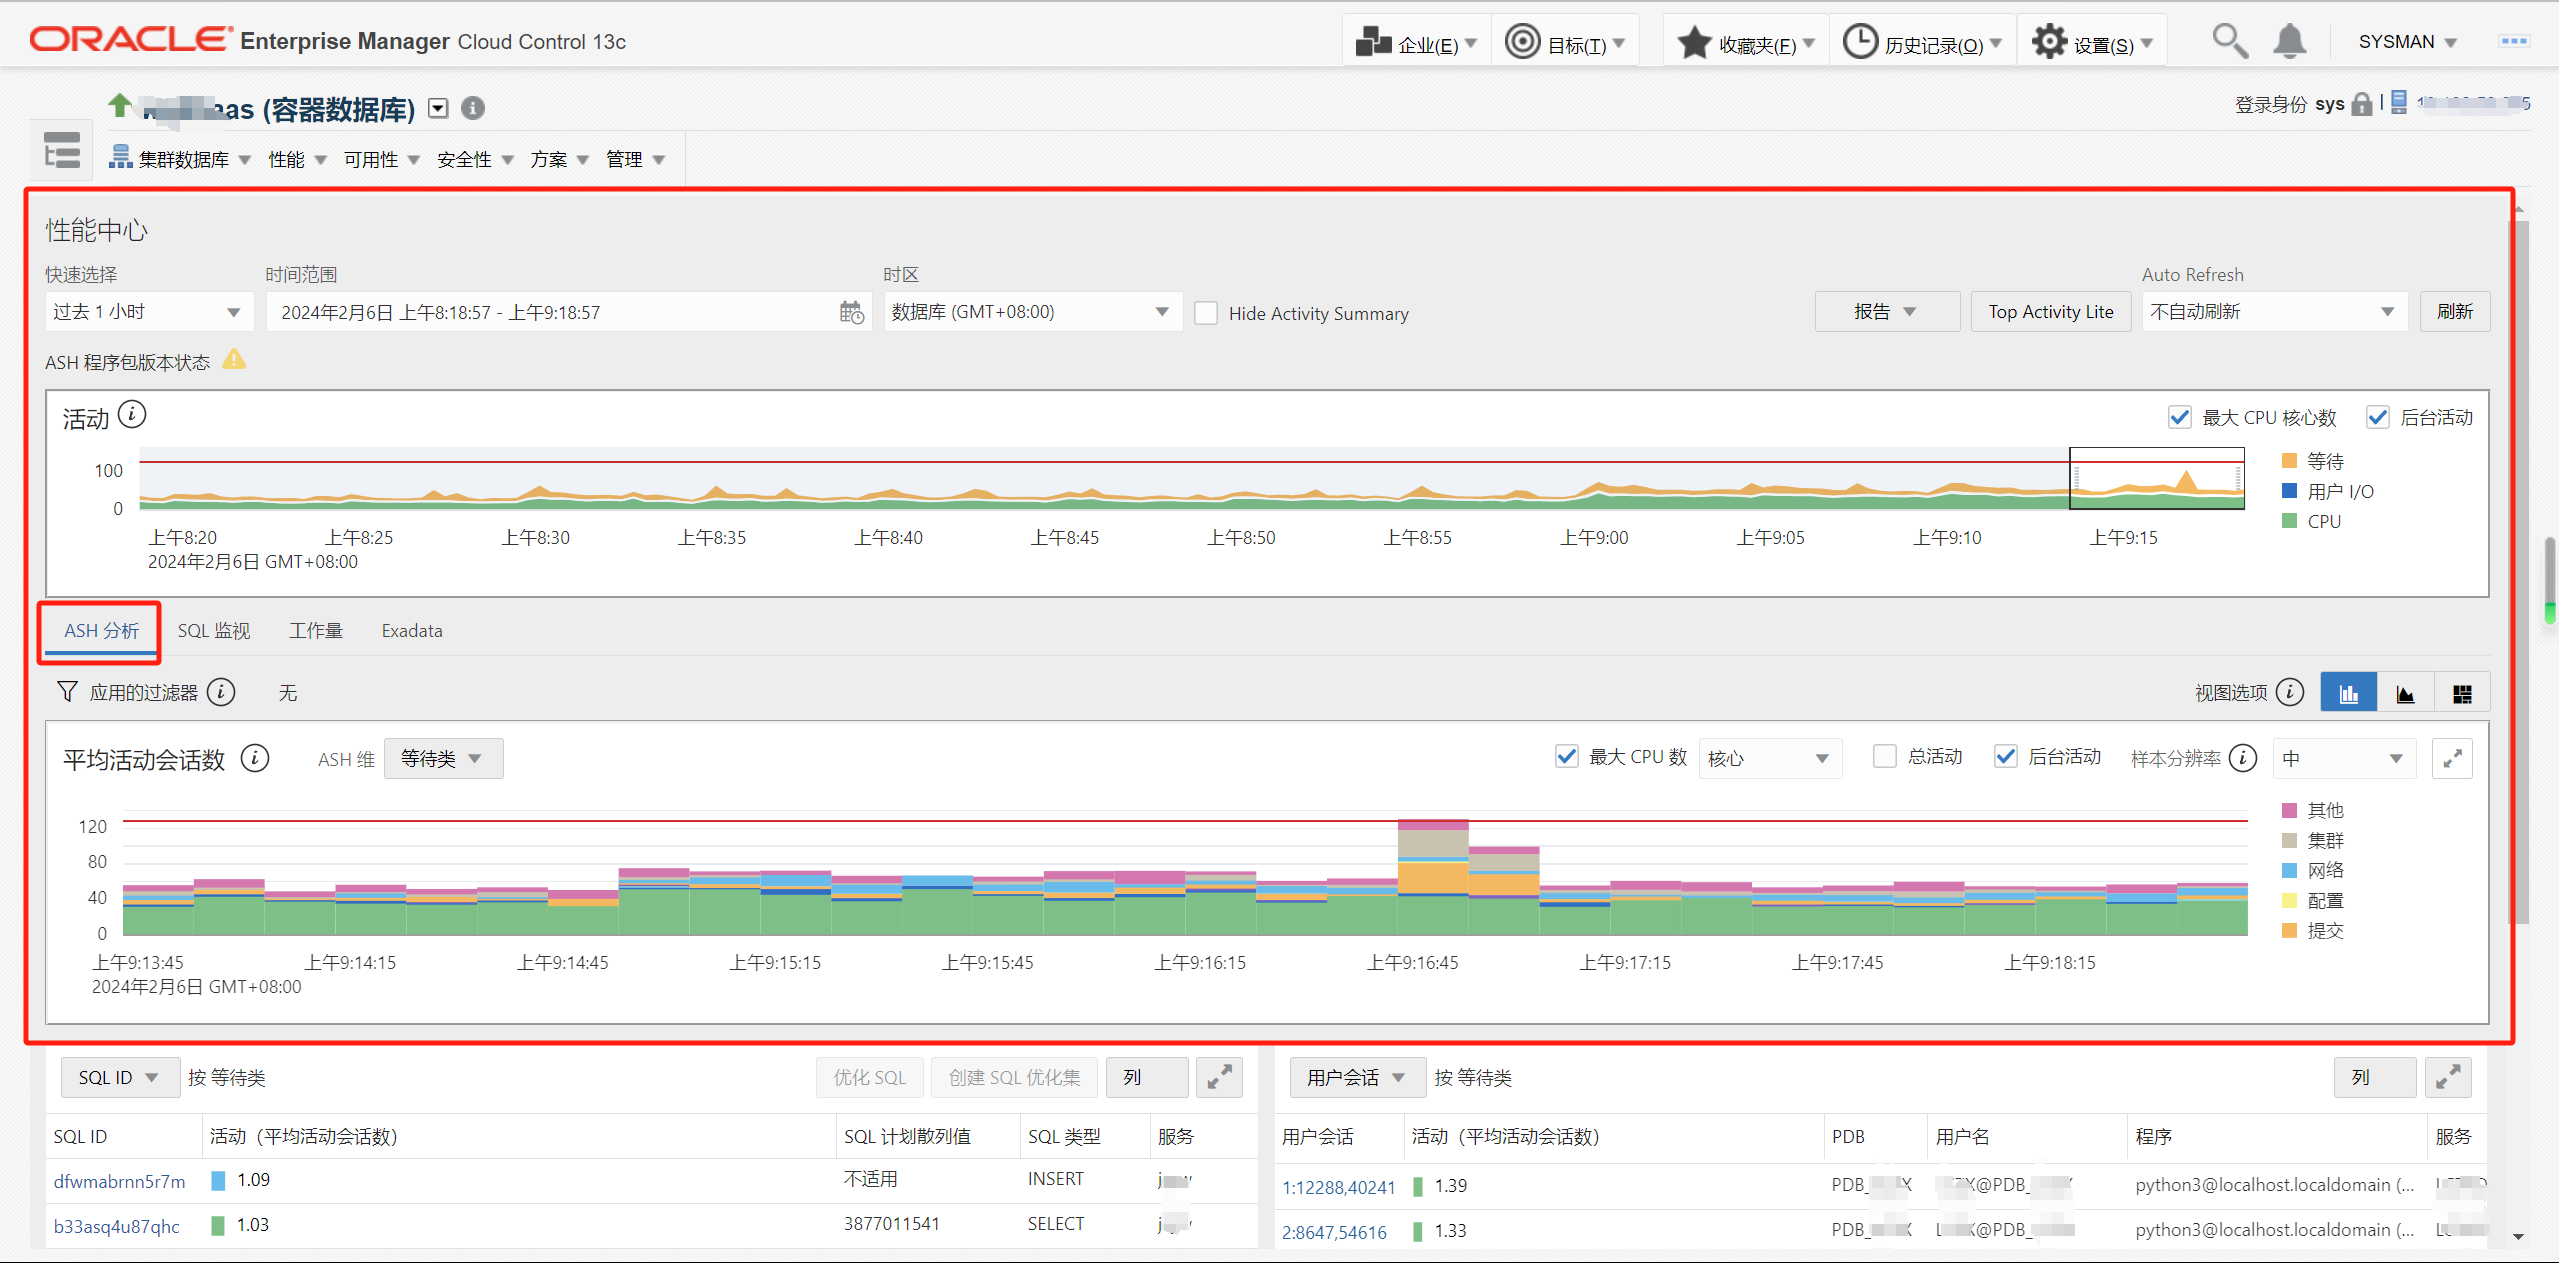Open the three-dot overflow menu in header
The image size is (2559, 1263).
2514,41
